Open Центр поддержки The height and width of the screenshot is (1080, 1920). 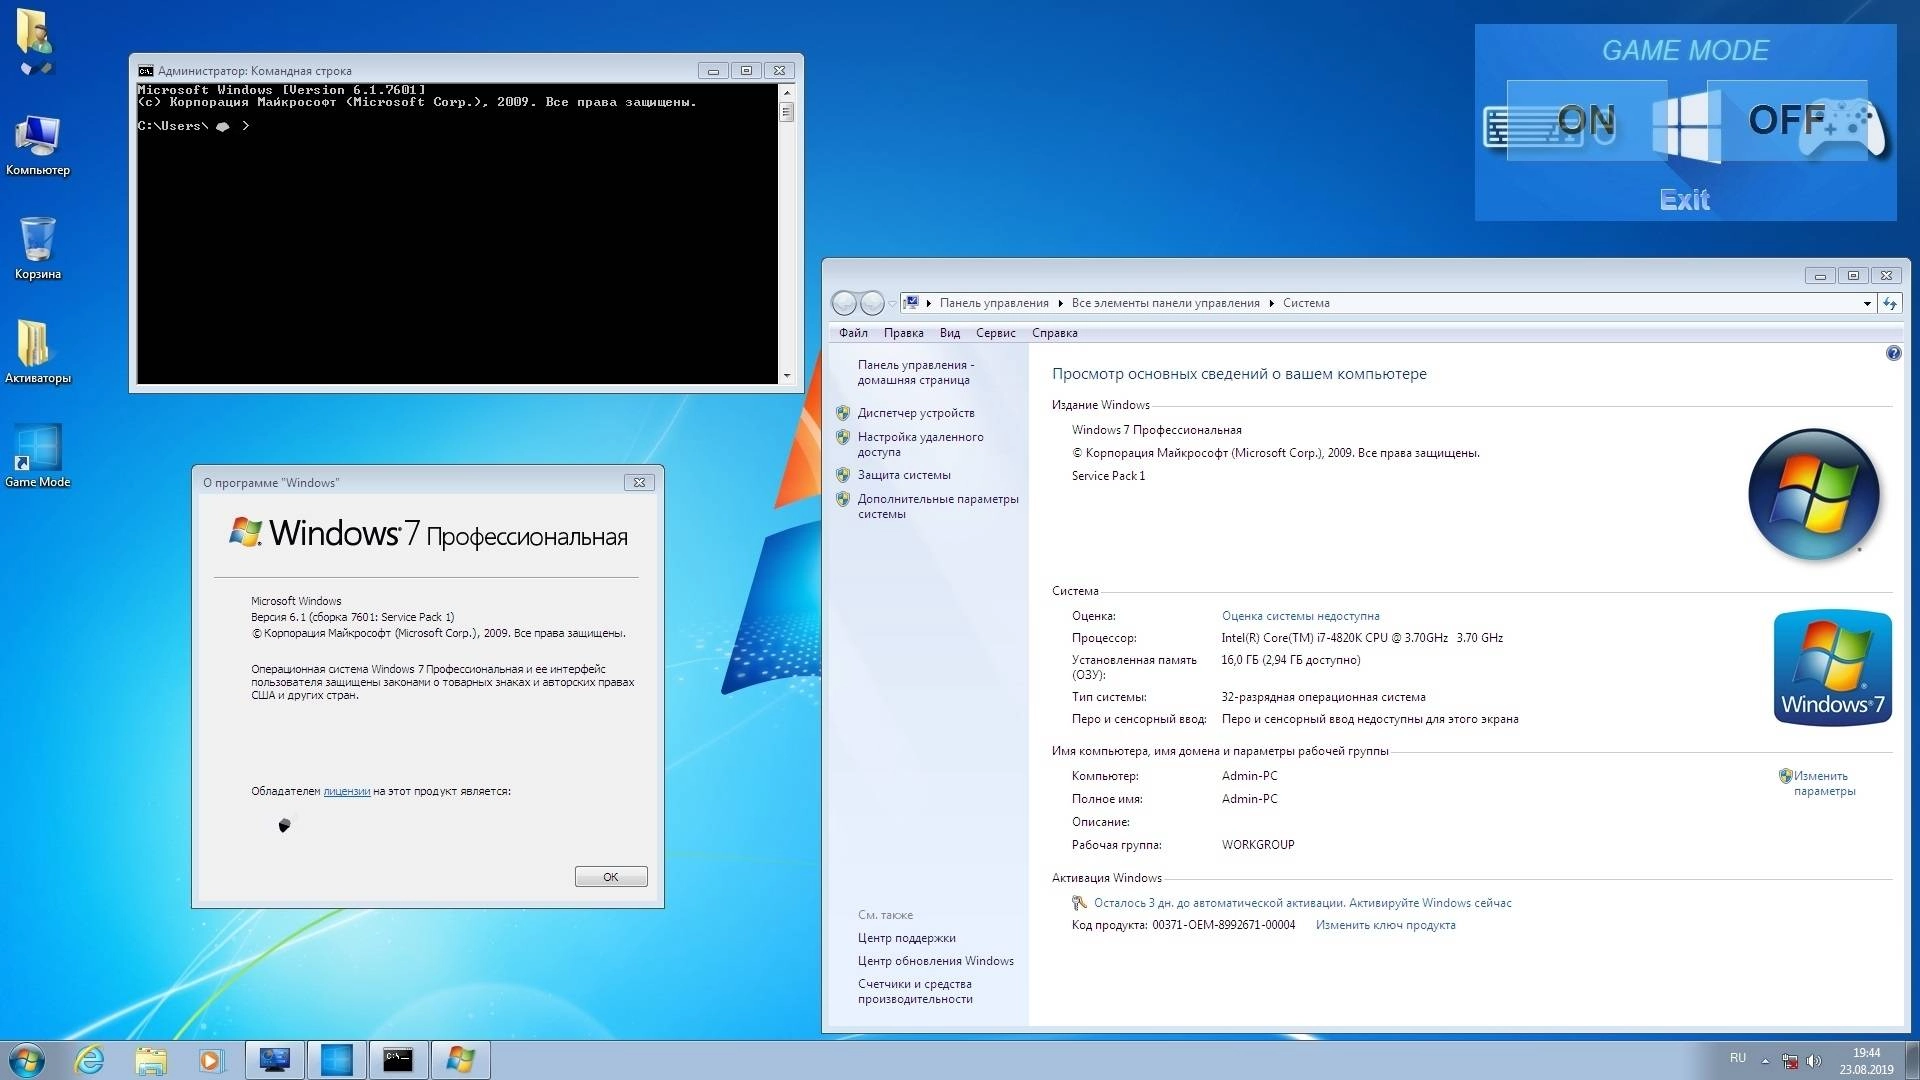pos(906,938)
